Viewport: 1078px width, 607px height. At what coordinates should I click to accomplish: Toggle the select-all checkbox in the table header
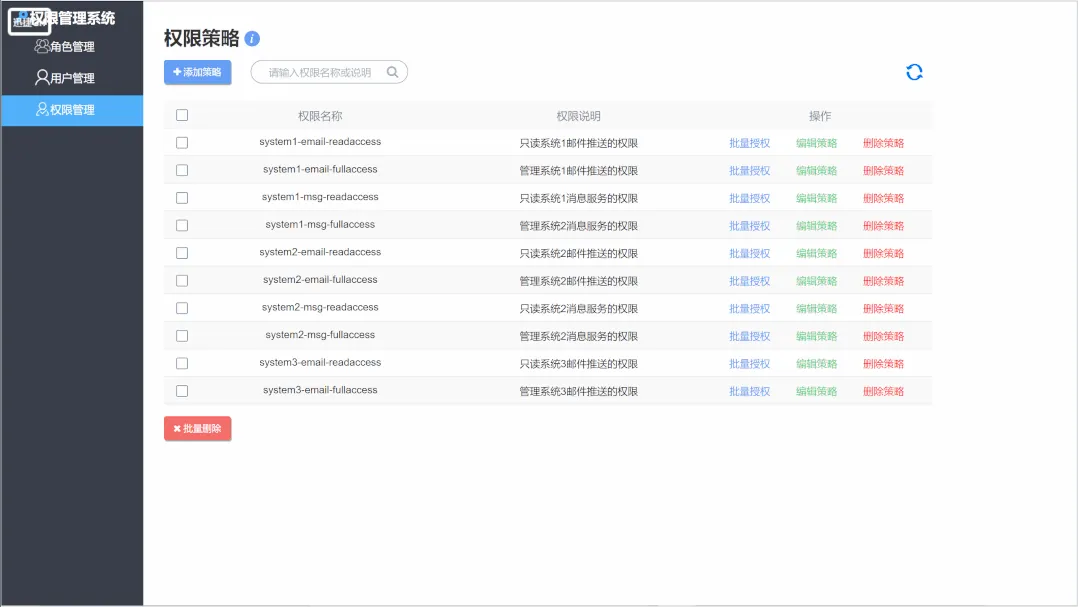tap(182, 115)
